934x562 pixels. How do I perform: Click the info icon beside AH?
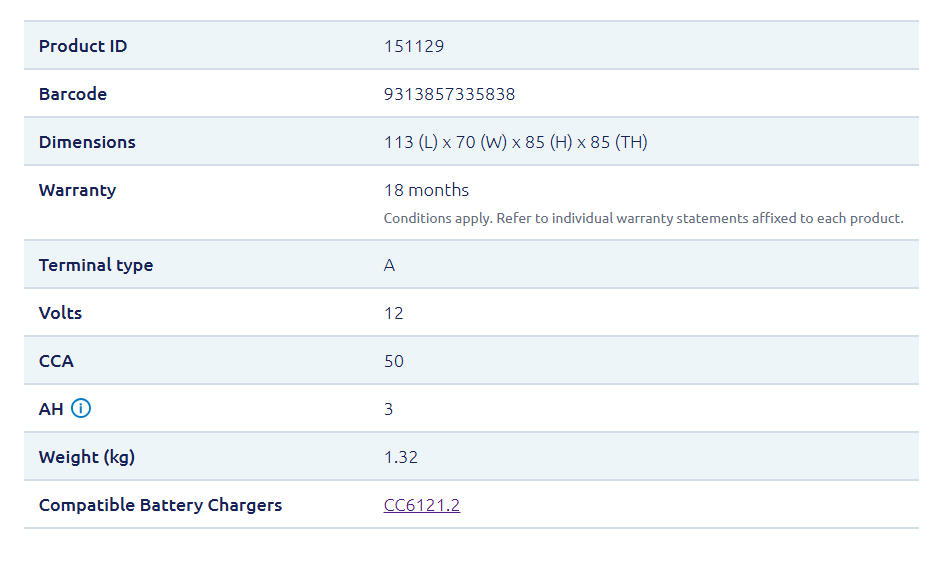coord(81,408)
